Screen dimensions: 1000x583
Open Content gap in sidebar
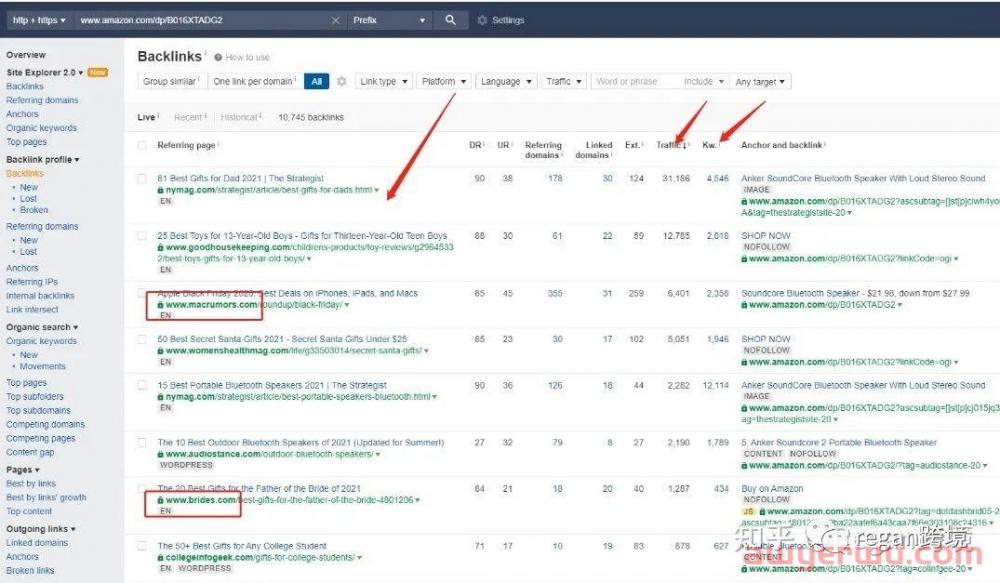pos(30,452)
